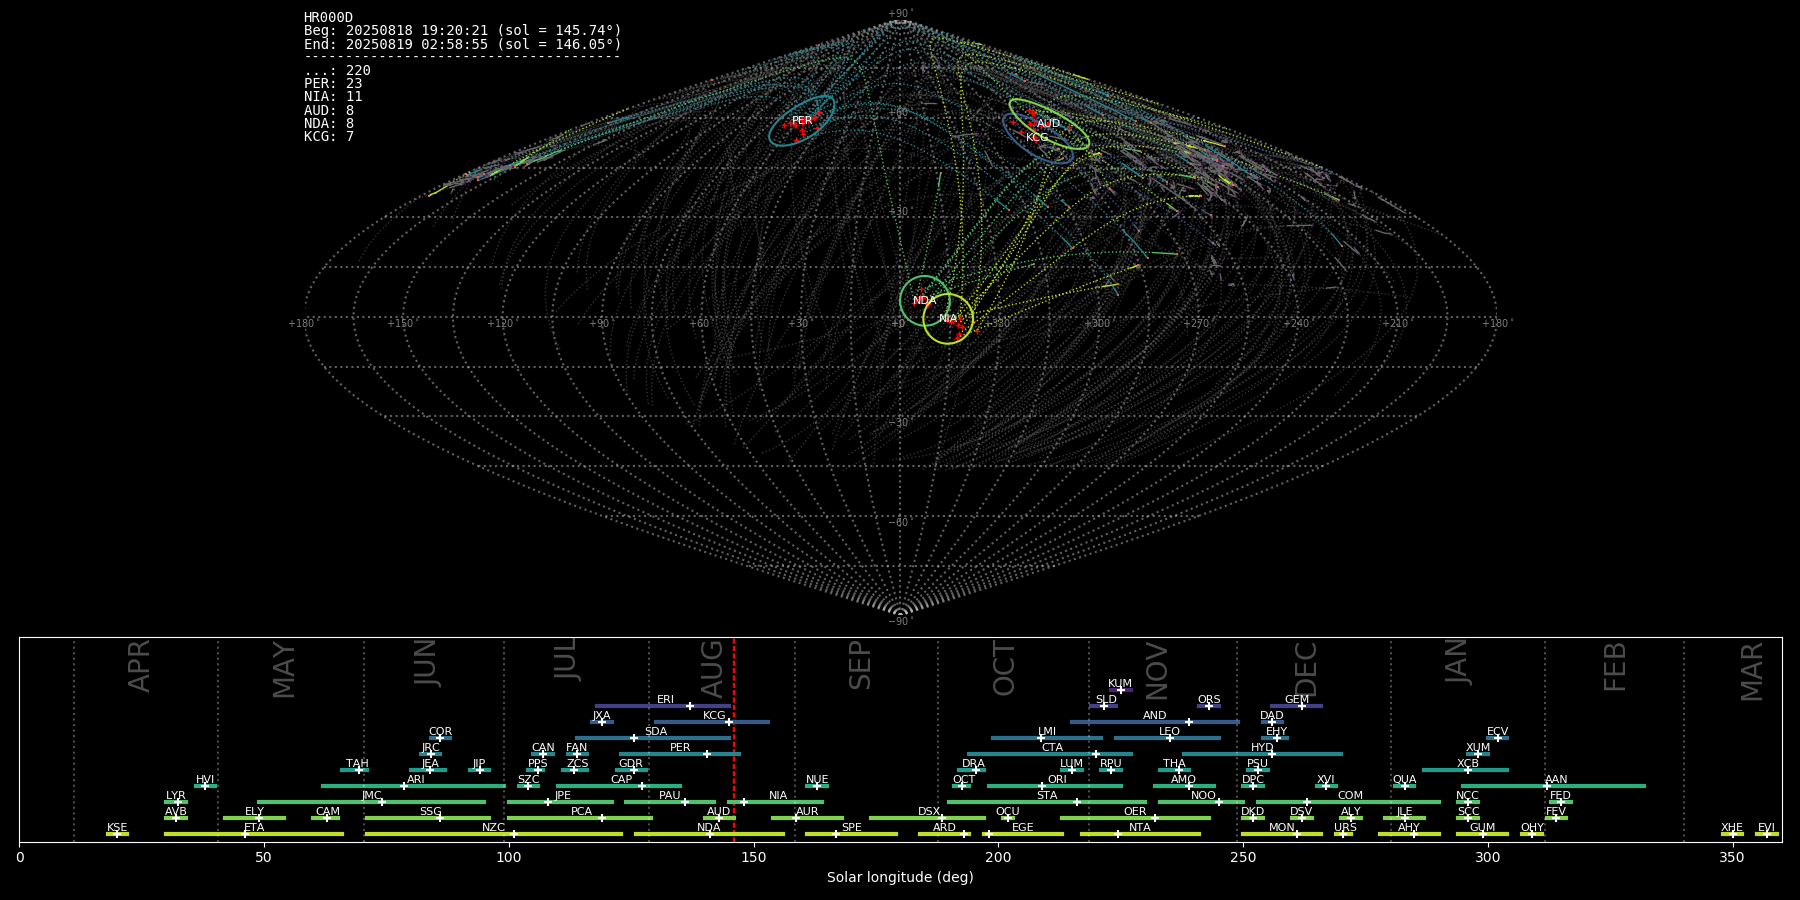This screenshot has width=1800, height=900.
Task: Click the CAP shower bar in timeline
Action: coord(619,786)
